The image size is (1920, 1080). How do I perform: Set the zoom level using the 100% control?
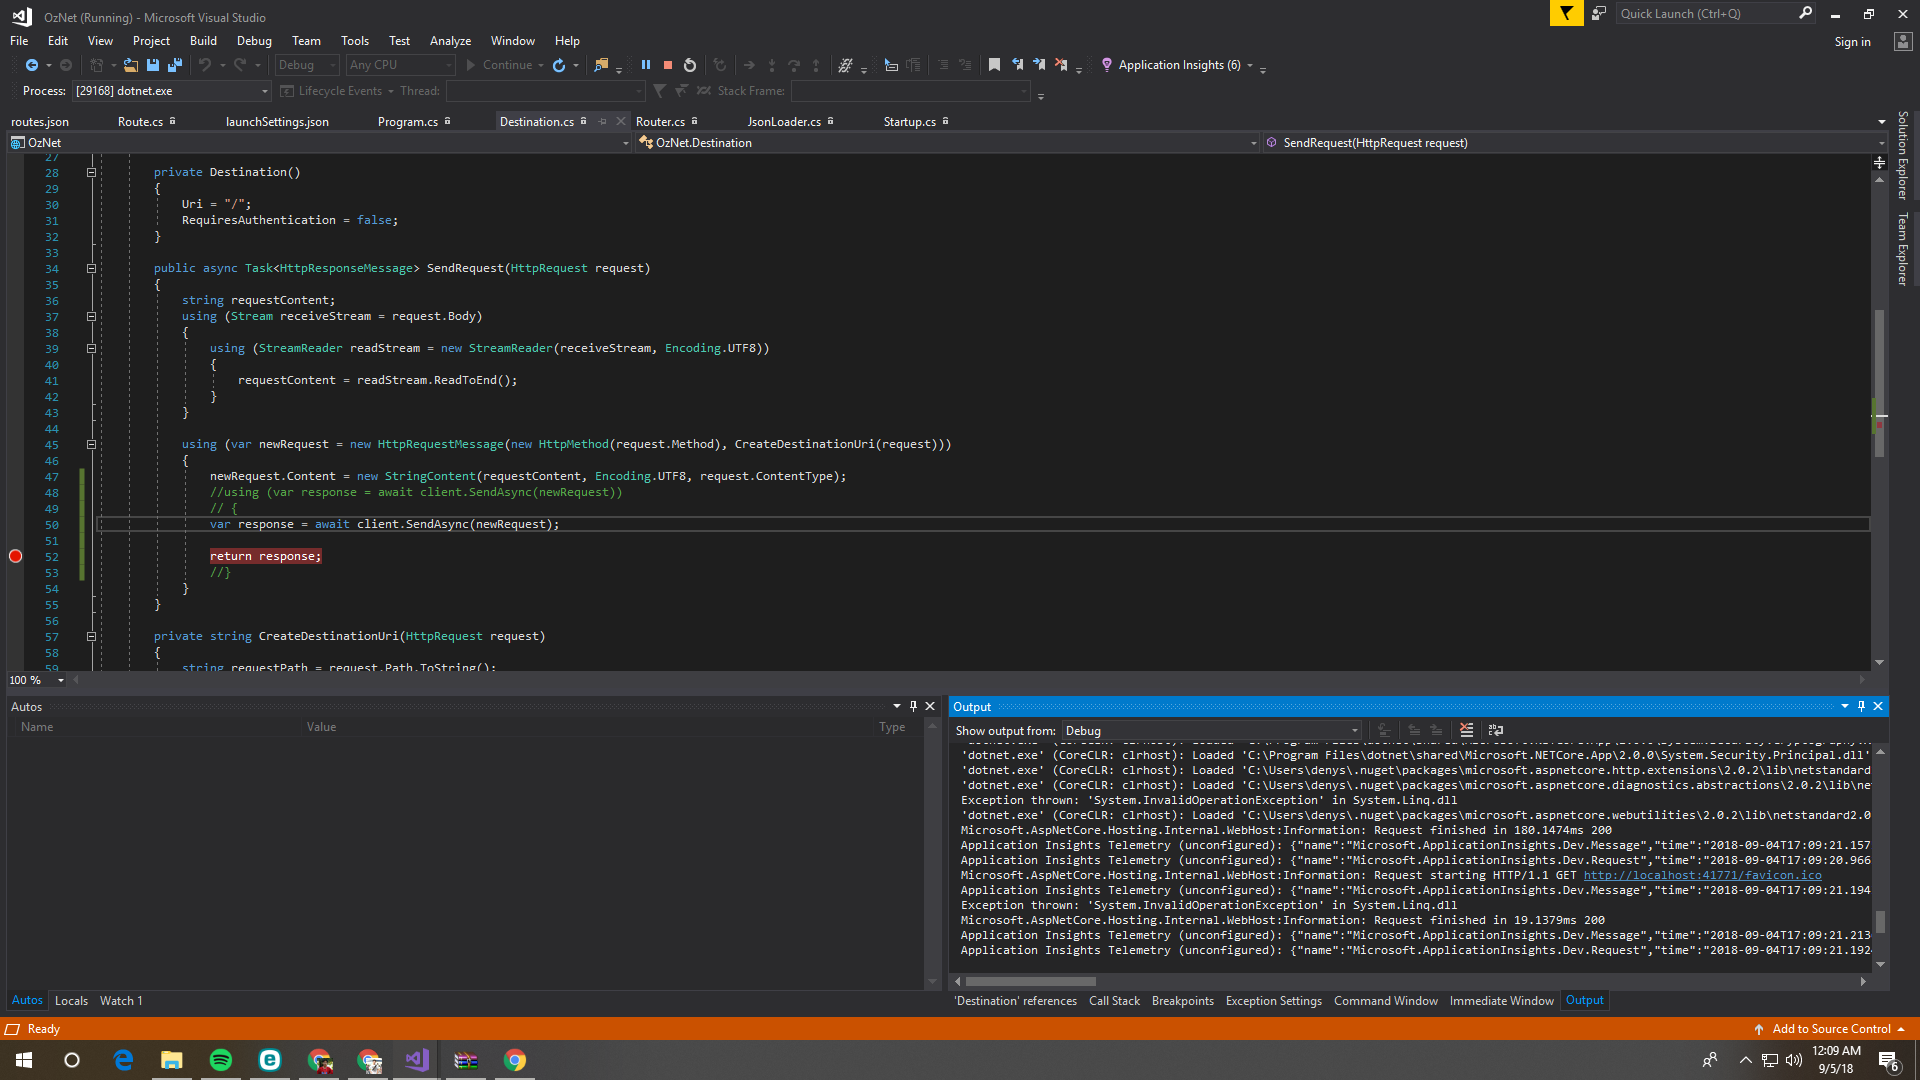37,680
